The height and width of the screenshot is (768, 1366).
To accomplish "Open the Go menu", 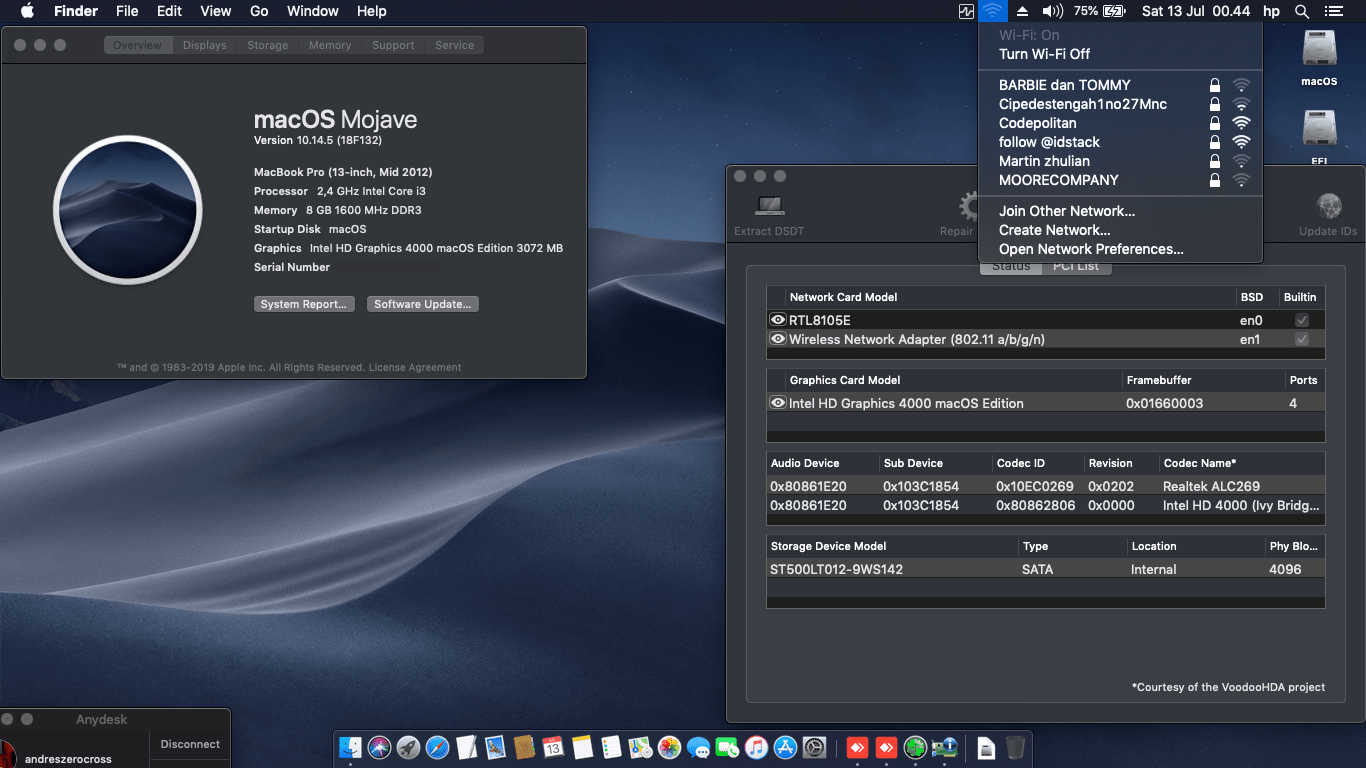I will tap(259, 11).
